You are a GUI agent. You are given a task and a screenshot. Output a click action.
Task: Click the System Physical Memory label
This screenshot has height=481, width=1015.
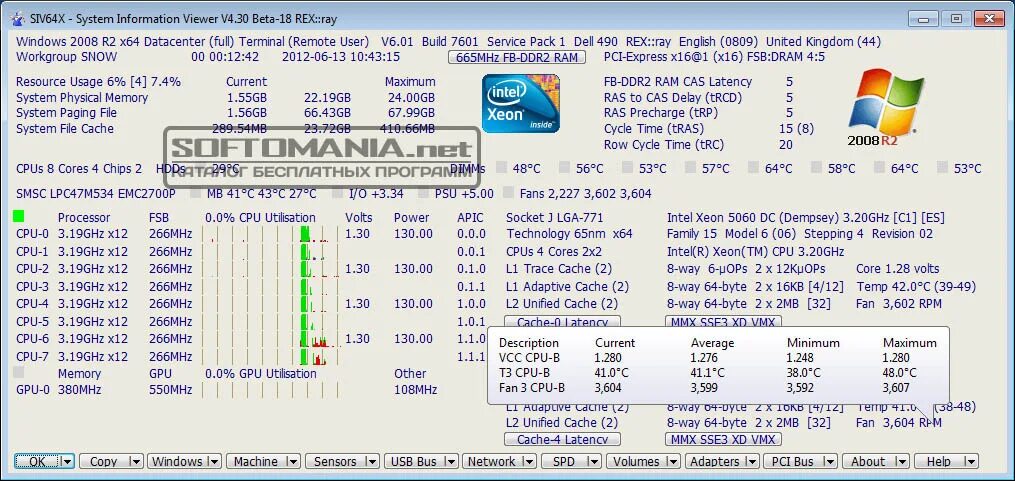pyautogui.click(x=82, y=98)
